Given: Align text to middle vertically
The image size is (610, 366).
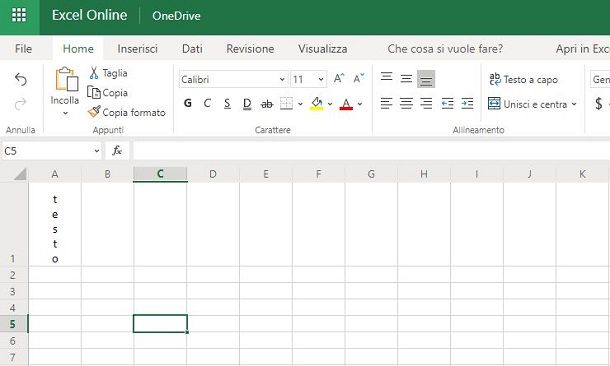Looking at the screenshot, I should point(406,79).
